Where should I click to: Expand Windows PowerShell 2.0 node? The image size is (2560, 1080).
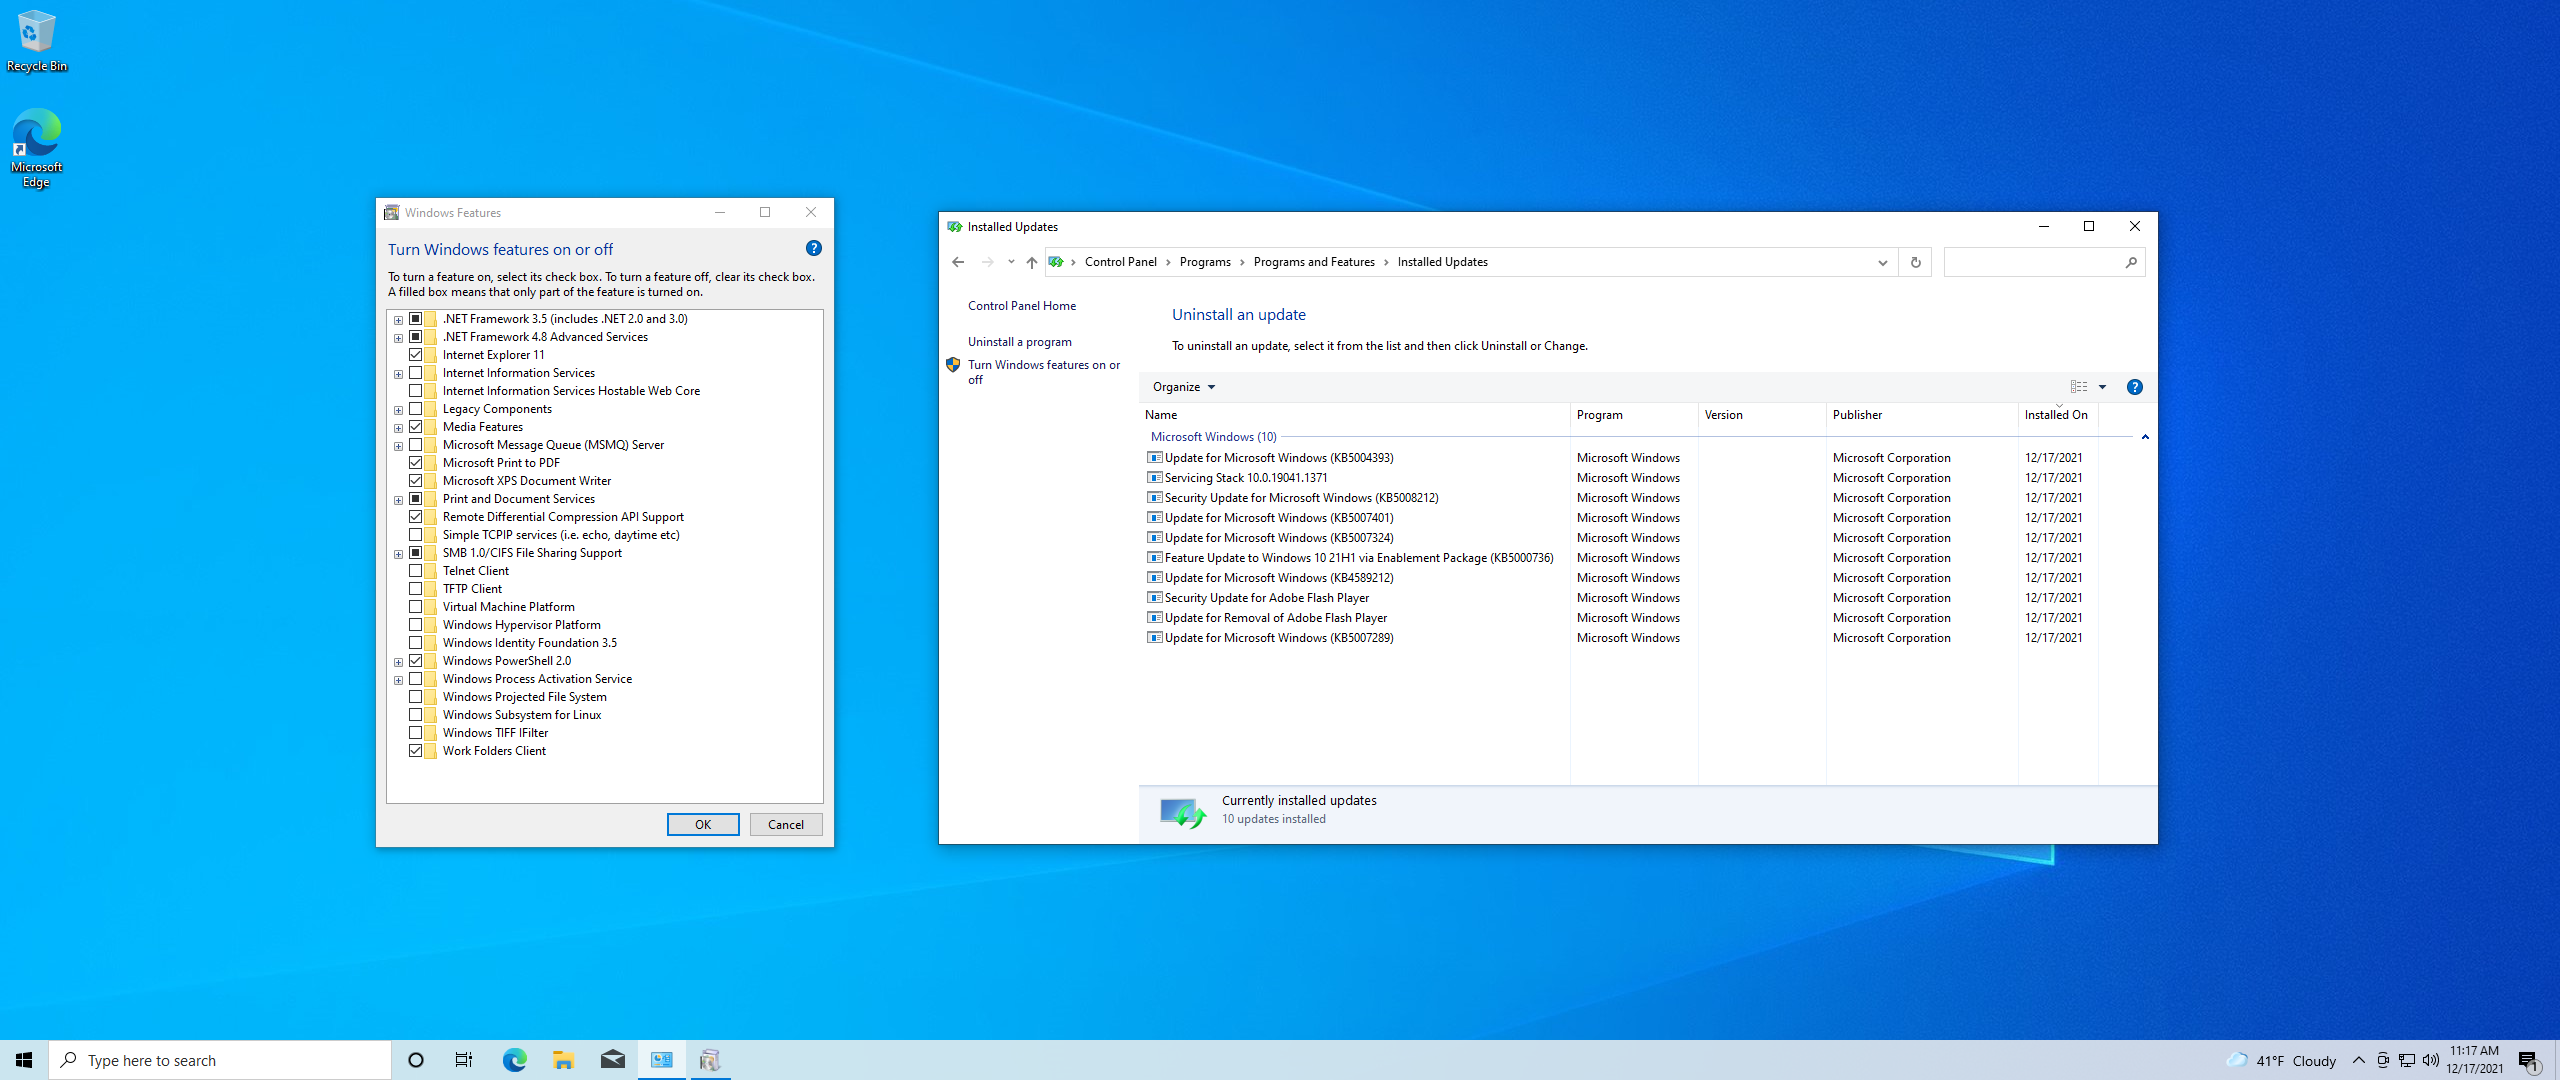click(398, 662)
